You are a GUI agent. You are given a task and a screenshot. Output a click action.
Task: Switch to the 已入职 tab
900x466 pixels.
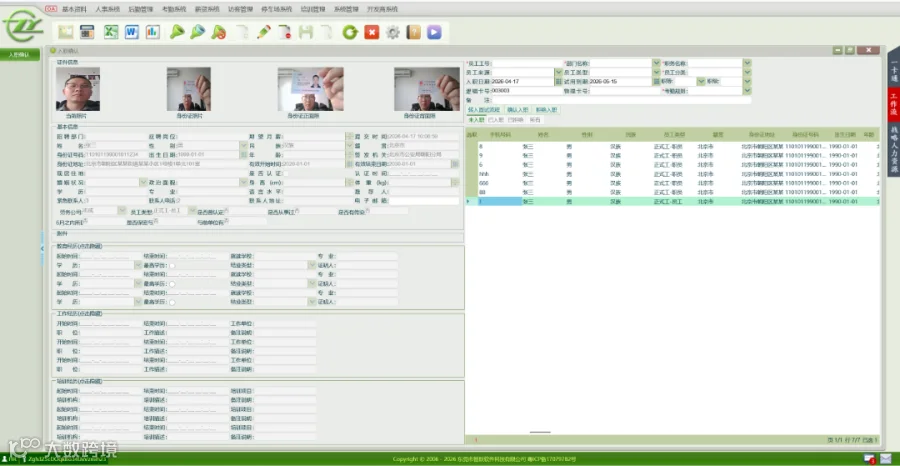(496, 120)
